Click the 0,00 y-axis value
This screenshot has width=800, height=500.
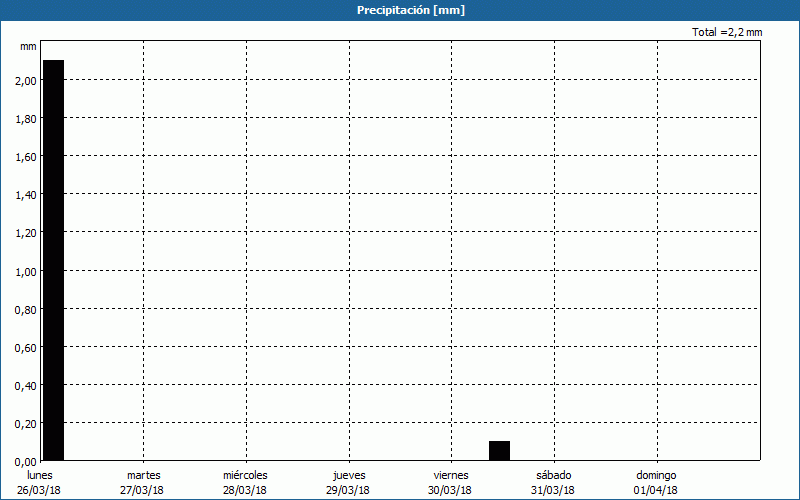[26, 461]
